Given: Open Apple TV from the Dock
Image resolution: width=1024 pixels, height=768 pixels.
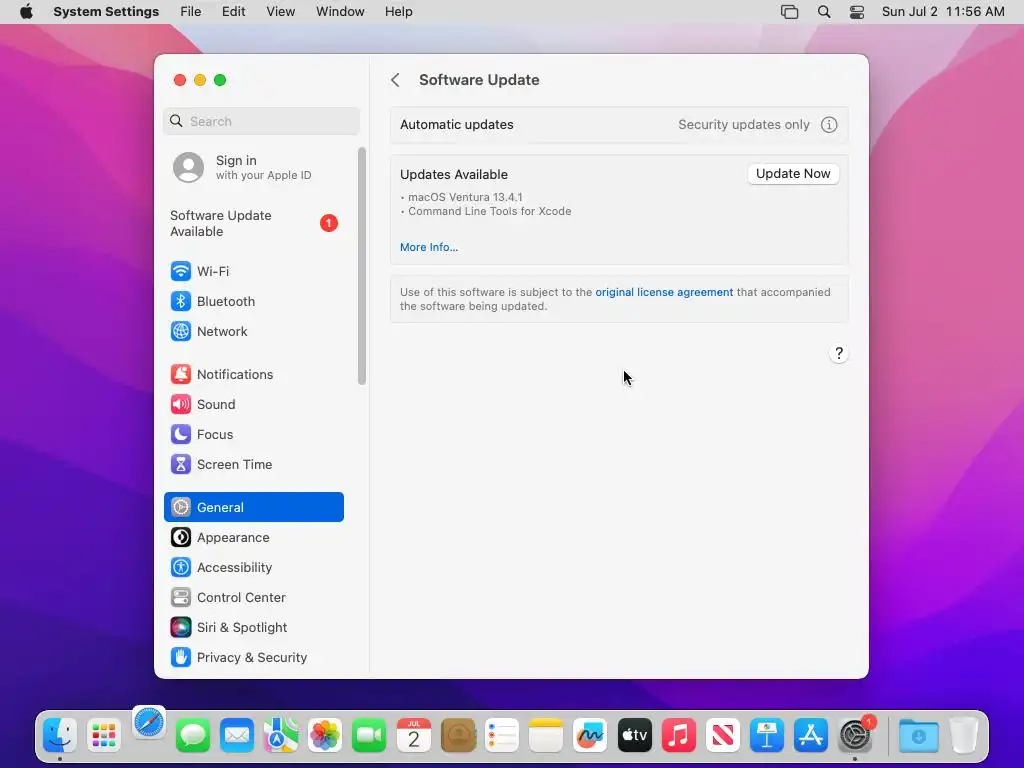Looking at the screenshot, I should tap(634, 735).
